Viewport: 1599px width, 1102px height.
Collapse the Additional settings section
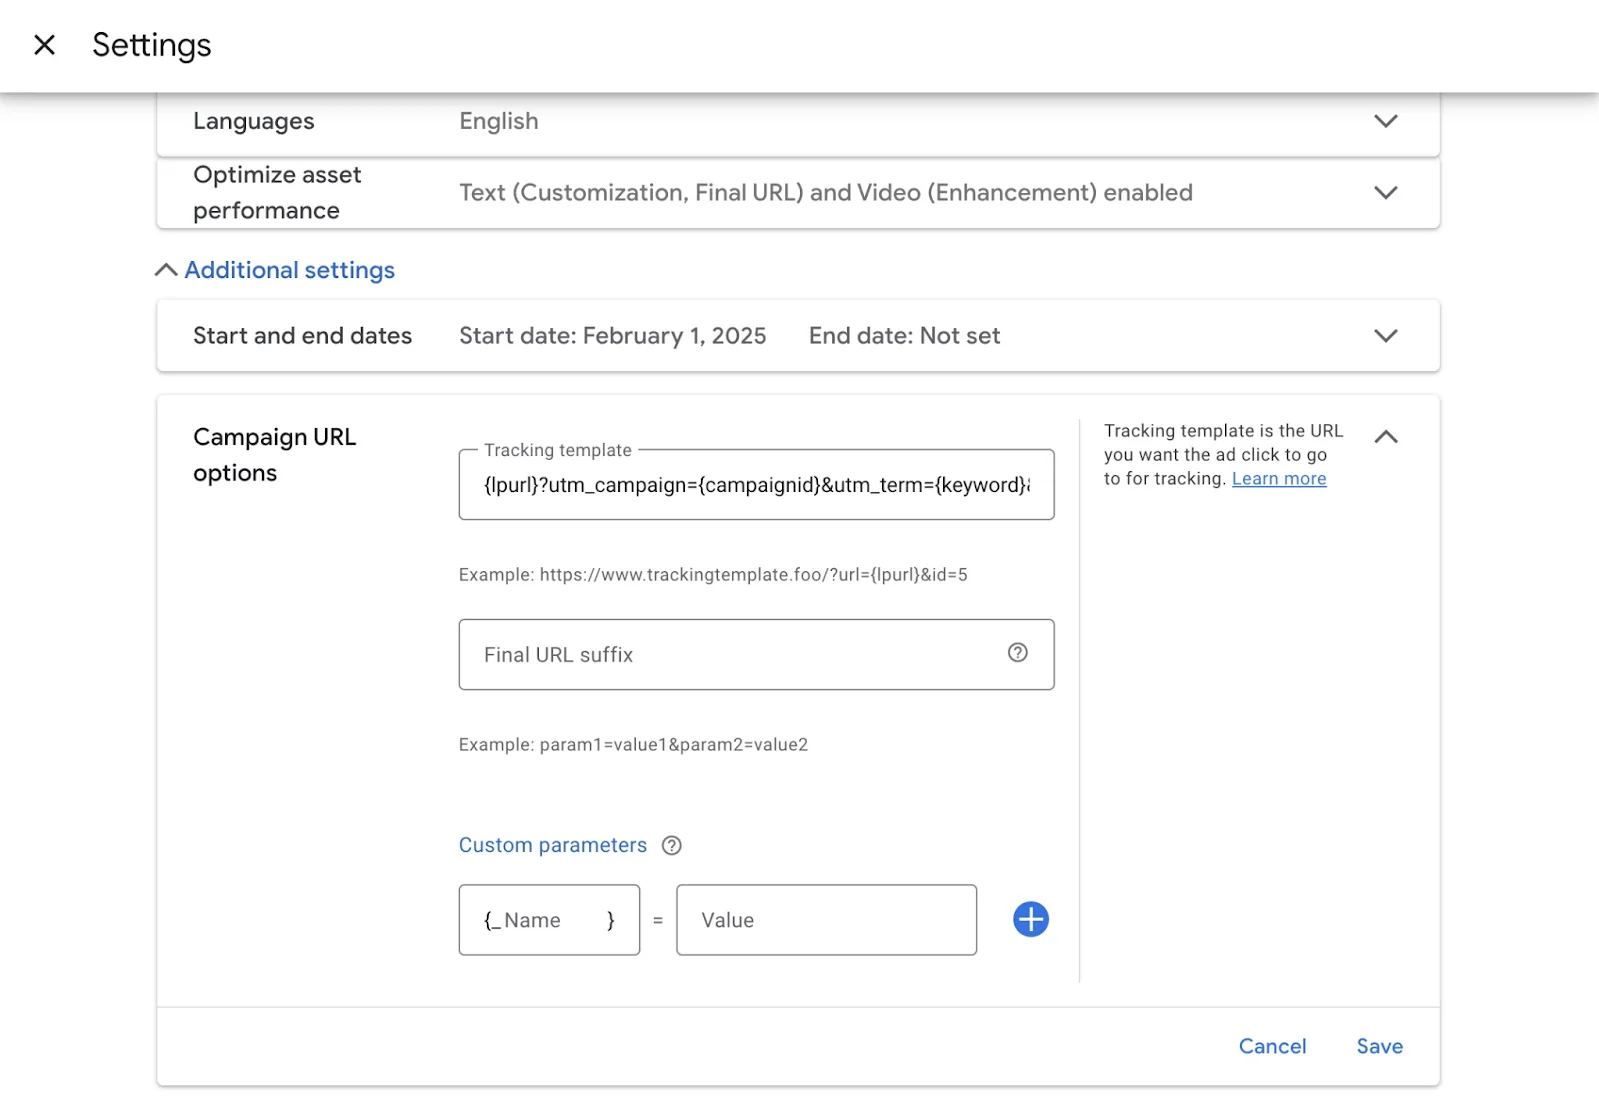tap(275, 270)
